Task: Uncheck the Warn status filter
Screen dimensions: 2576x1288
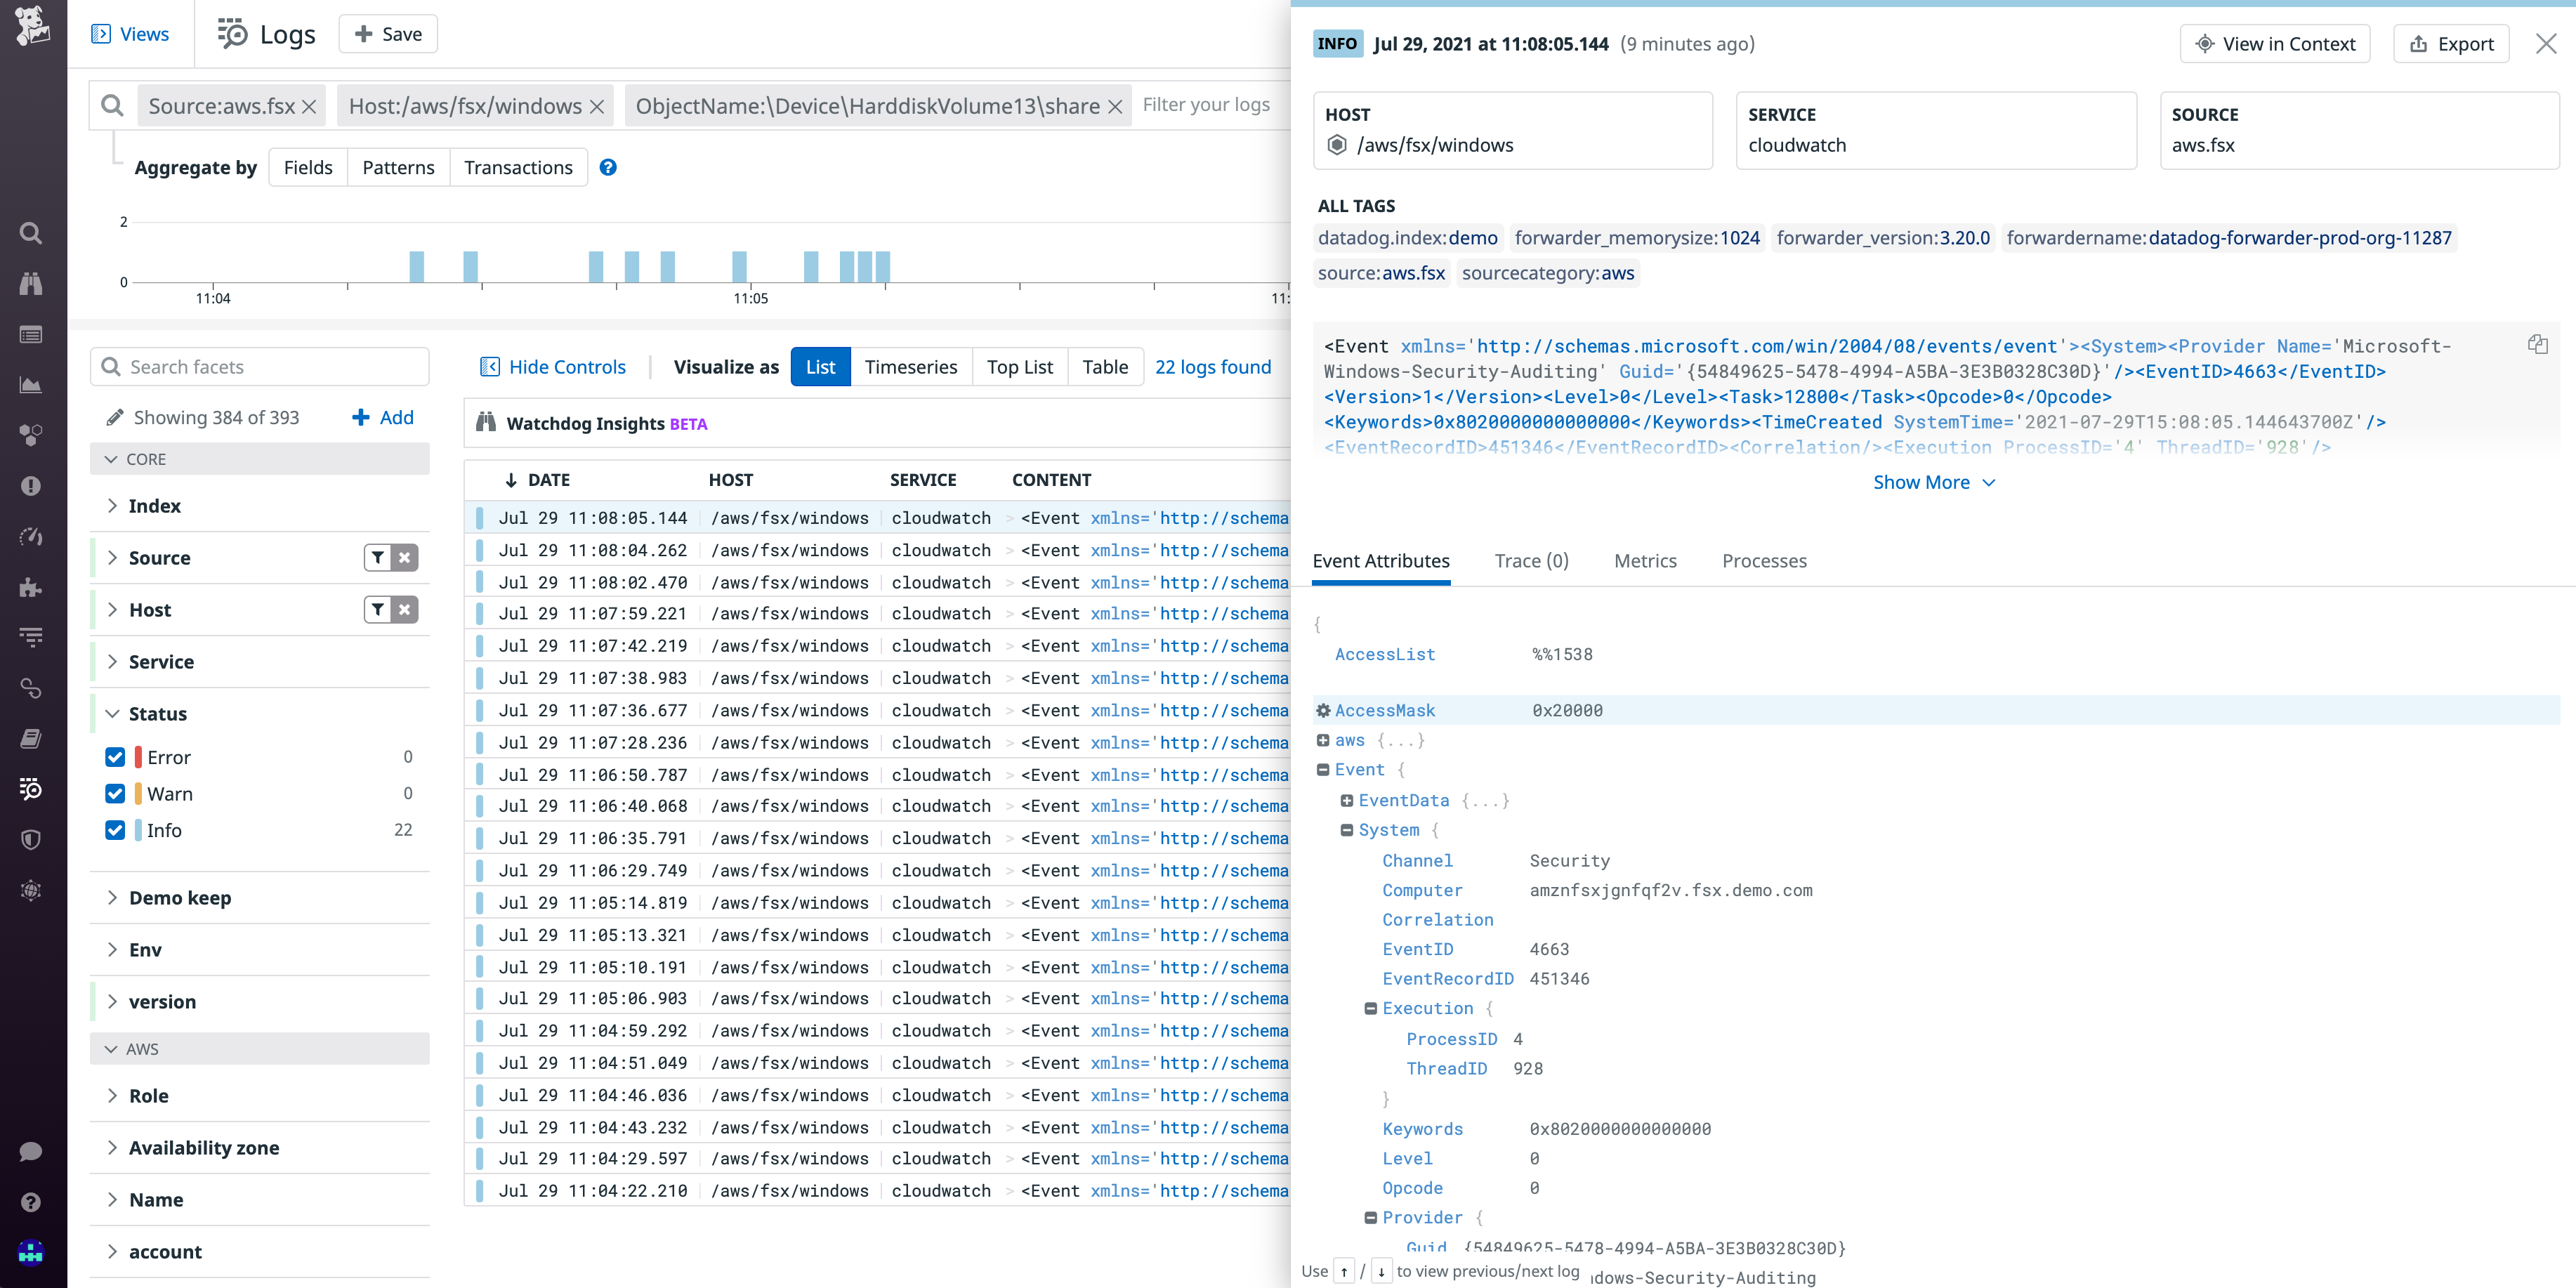Action: [114, 793]
